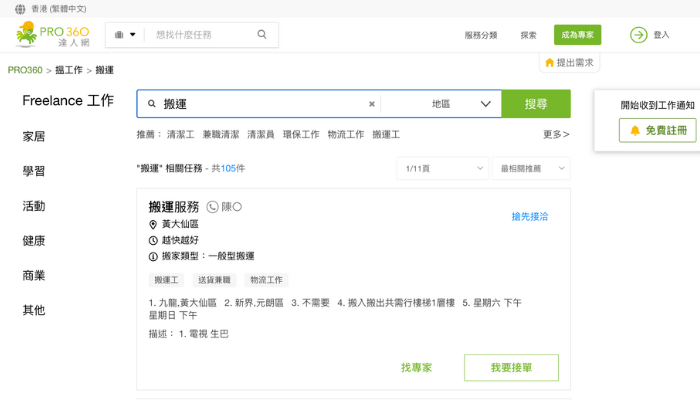Click the 105 results count
The image size is (700, 400).
tap(228, 168)
